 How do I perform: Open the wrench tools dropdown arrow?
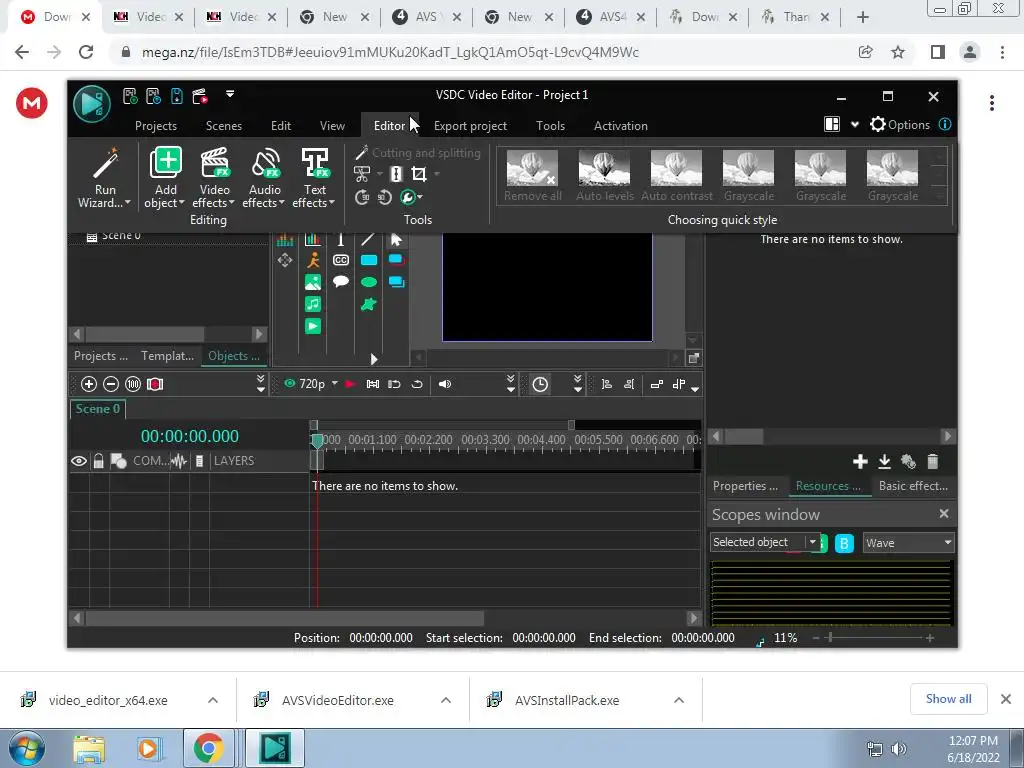point(420,197)
